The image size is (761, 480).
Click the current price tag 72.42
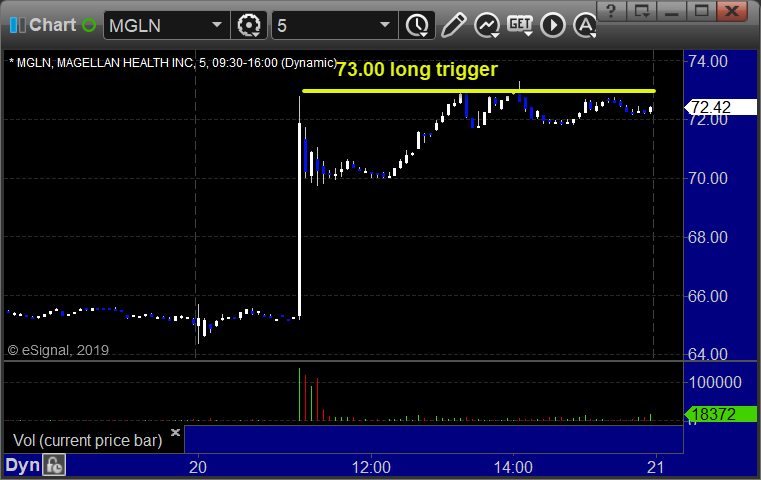(x=721, y=107)
